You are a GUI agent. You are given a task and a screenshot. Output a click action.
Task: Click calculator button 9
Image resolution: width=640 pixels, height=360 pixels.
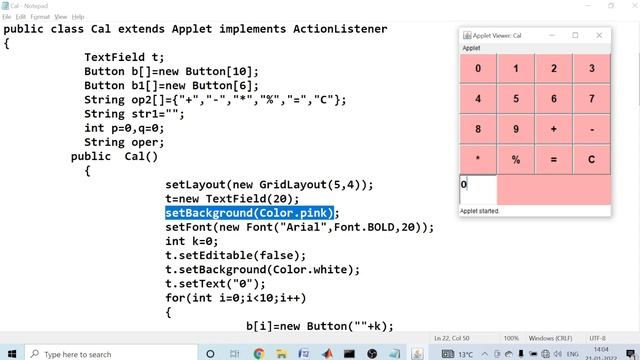click(x=516, y=129)
